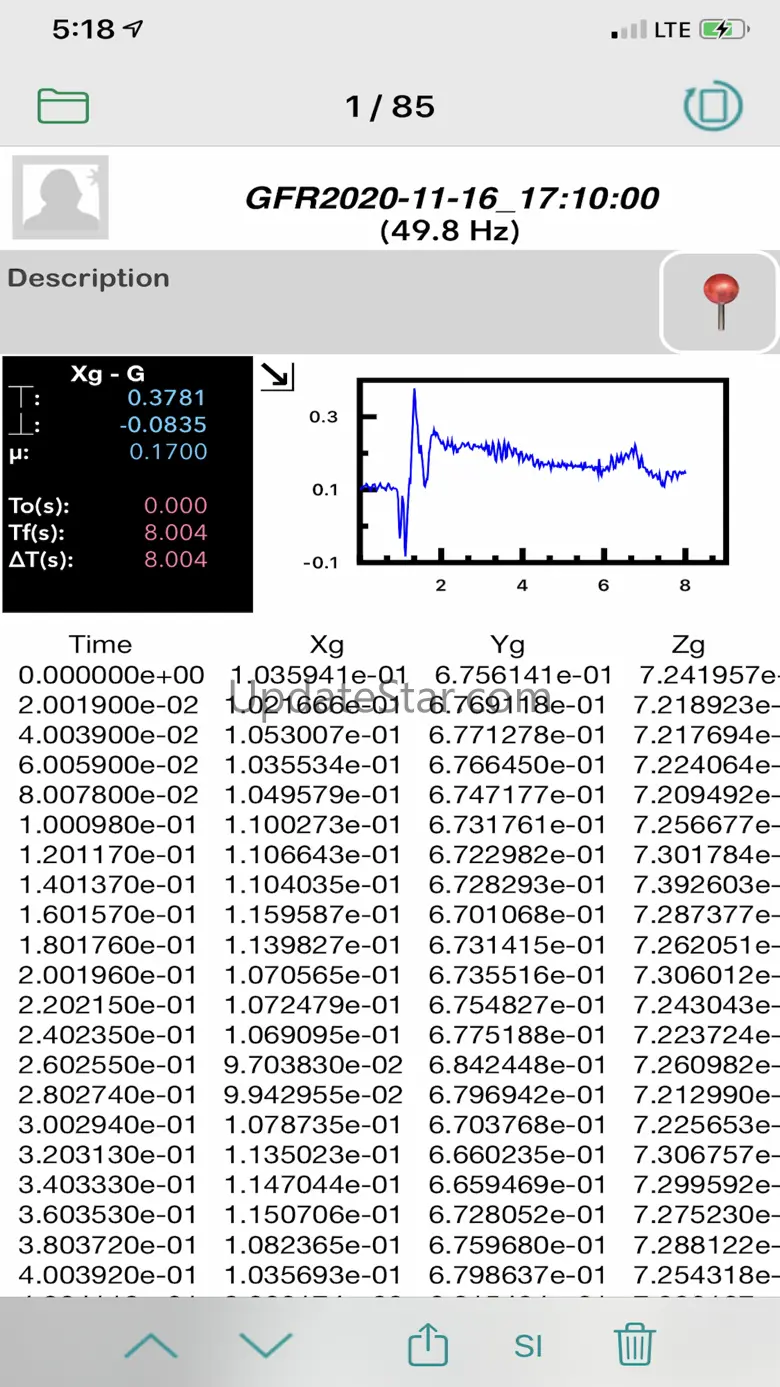Select the Time column header
The height and width of the screenshot is (1387, 780).
(100, 645)
